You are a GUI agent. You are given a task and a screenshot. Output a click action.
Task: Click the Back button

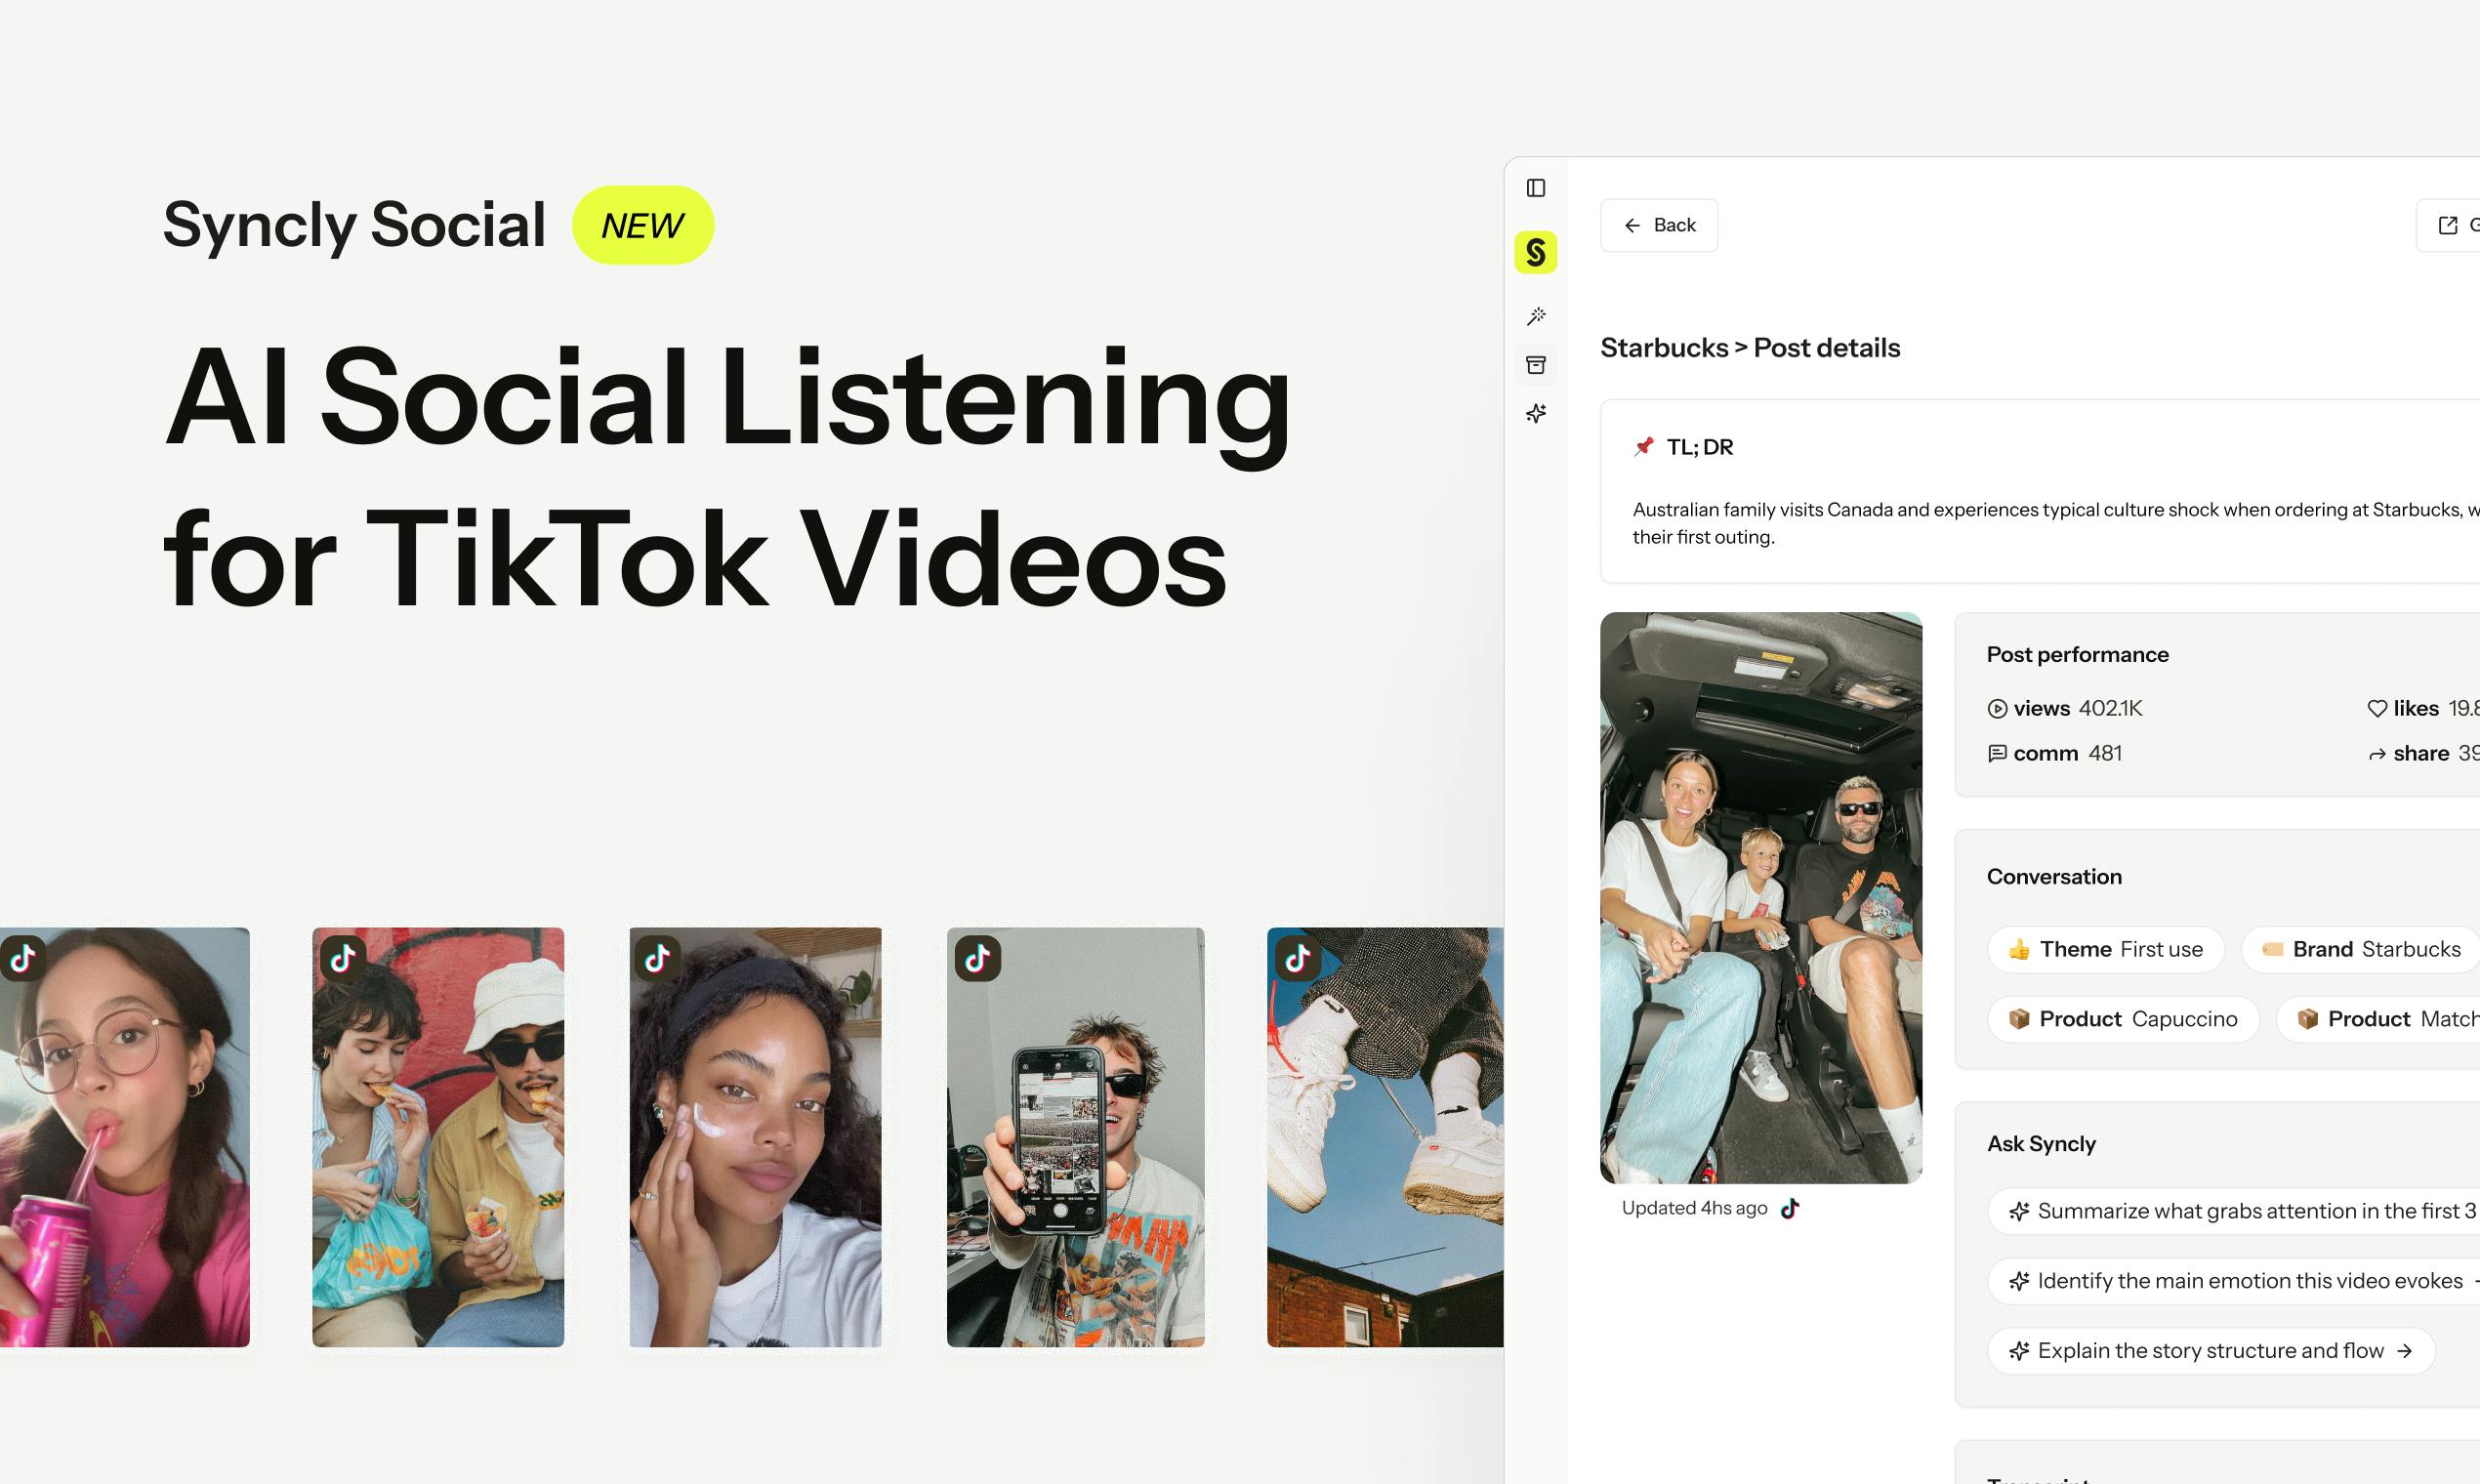(x=1659, y=225)
